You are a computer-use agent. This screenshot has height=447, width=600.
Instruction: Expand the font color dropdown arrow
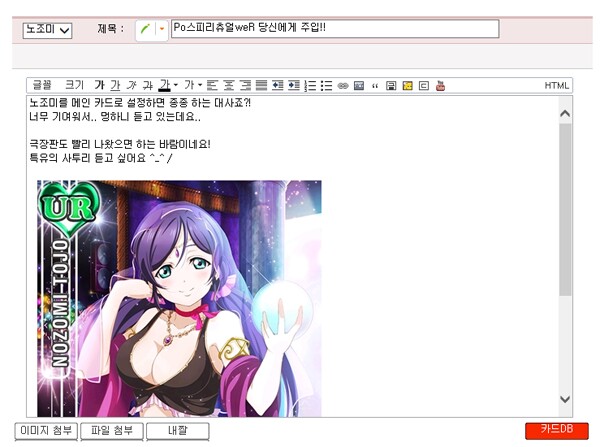[x=176, y=85]
